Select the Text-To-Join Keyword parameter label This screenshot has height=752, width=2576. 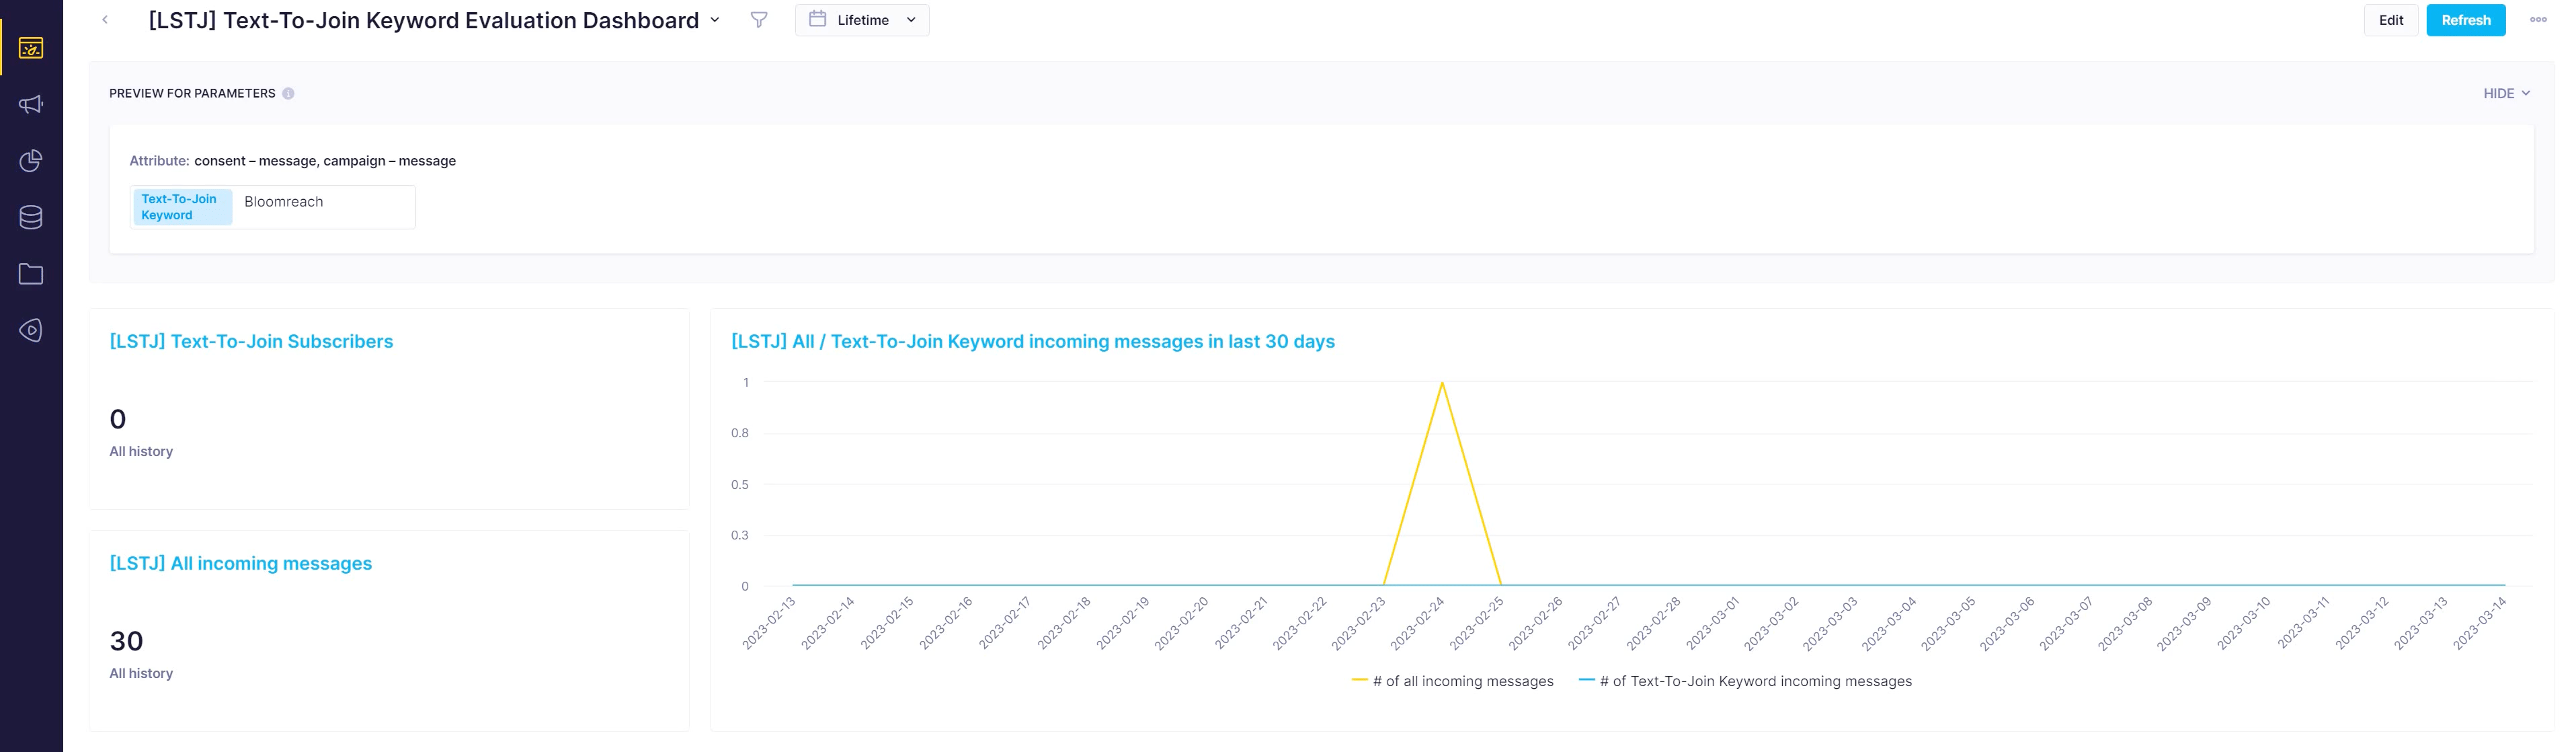tap(182, 207)
